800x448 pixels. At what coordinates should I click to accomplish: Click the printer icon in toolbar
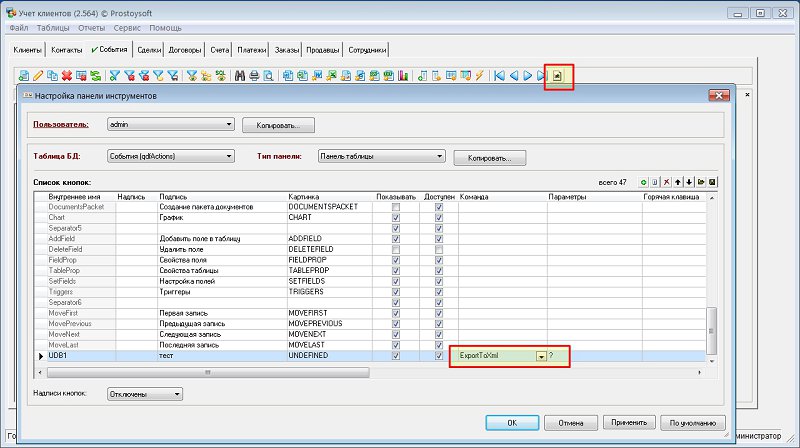254,76
